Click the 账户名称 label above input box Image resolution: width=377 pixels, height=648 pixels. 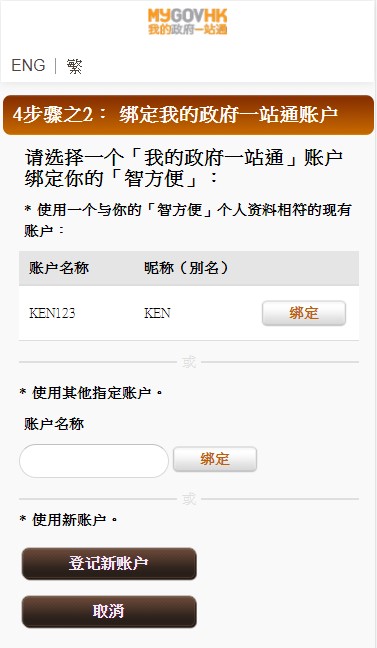coord(54,424)
